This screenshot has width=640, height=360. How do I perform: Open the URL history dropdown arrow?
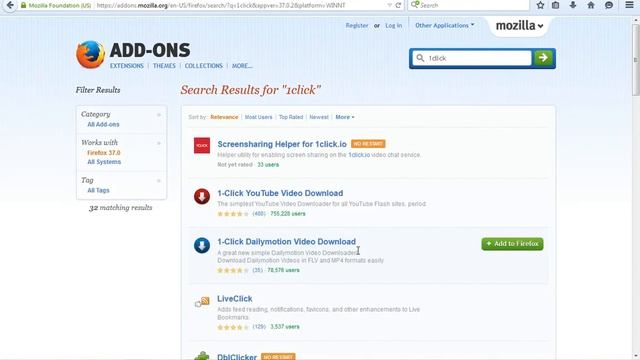click(x=389, y=5)
